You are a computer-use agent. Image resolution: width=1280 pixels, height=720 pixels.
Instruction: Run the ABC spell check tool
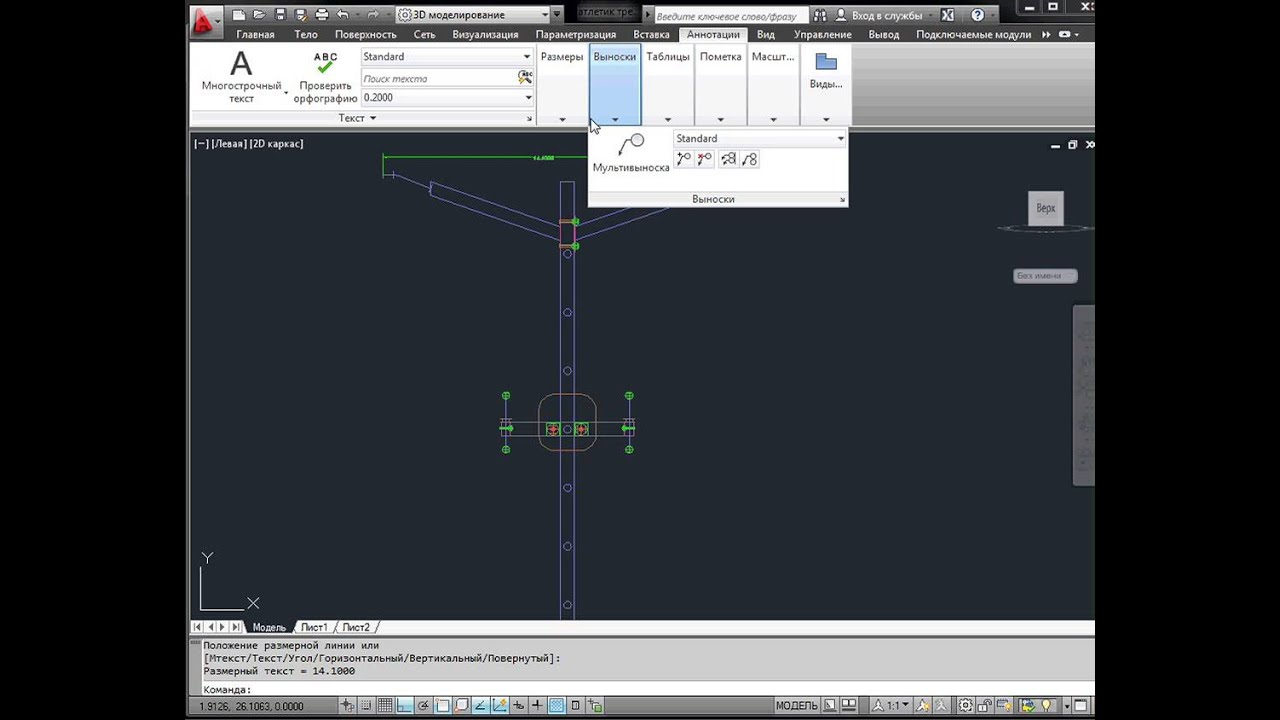[x=325, y=77]
